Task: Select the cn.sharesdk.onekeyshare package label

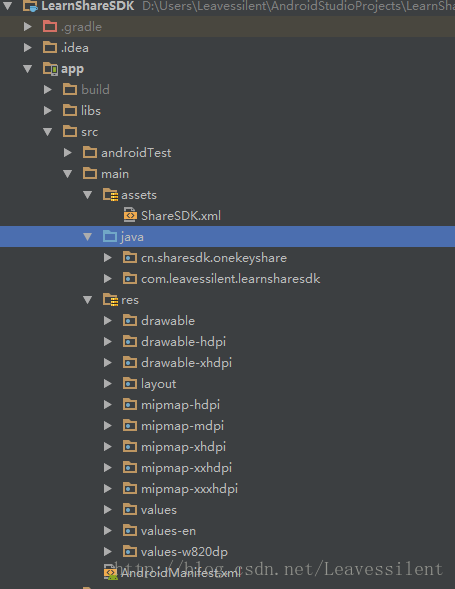Action: click(214, 258)
